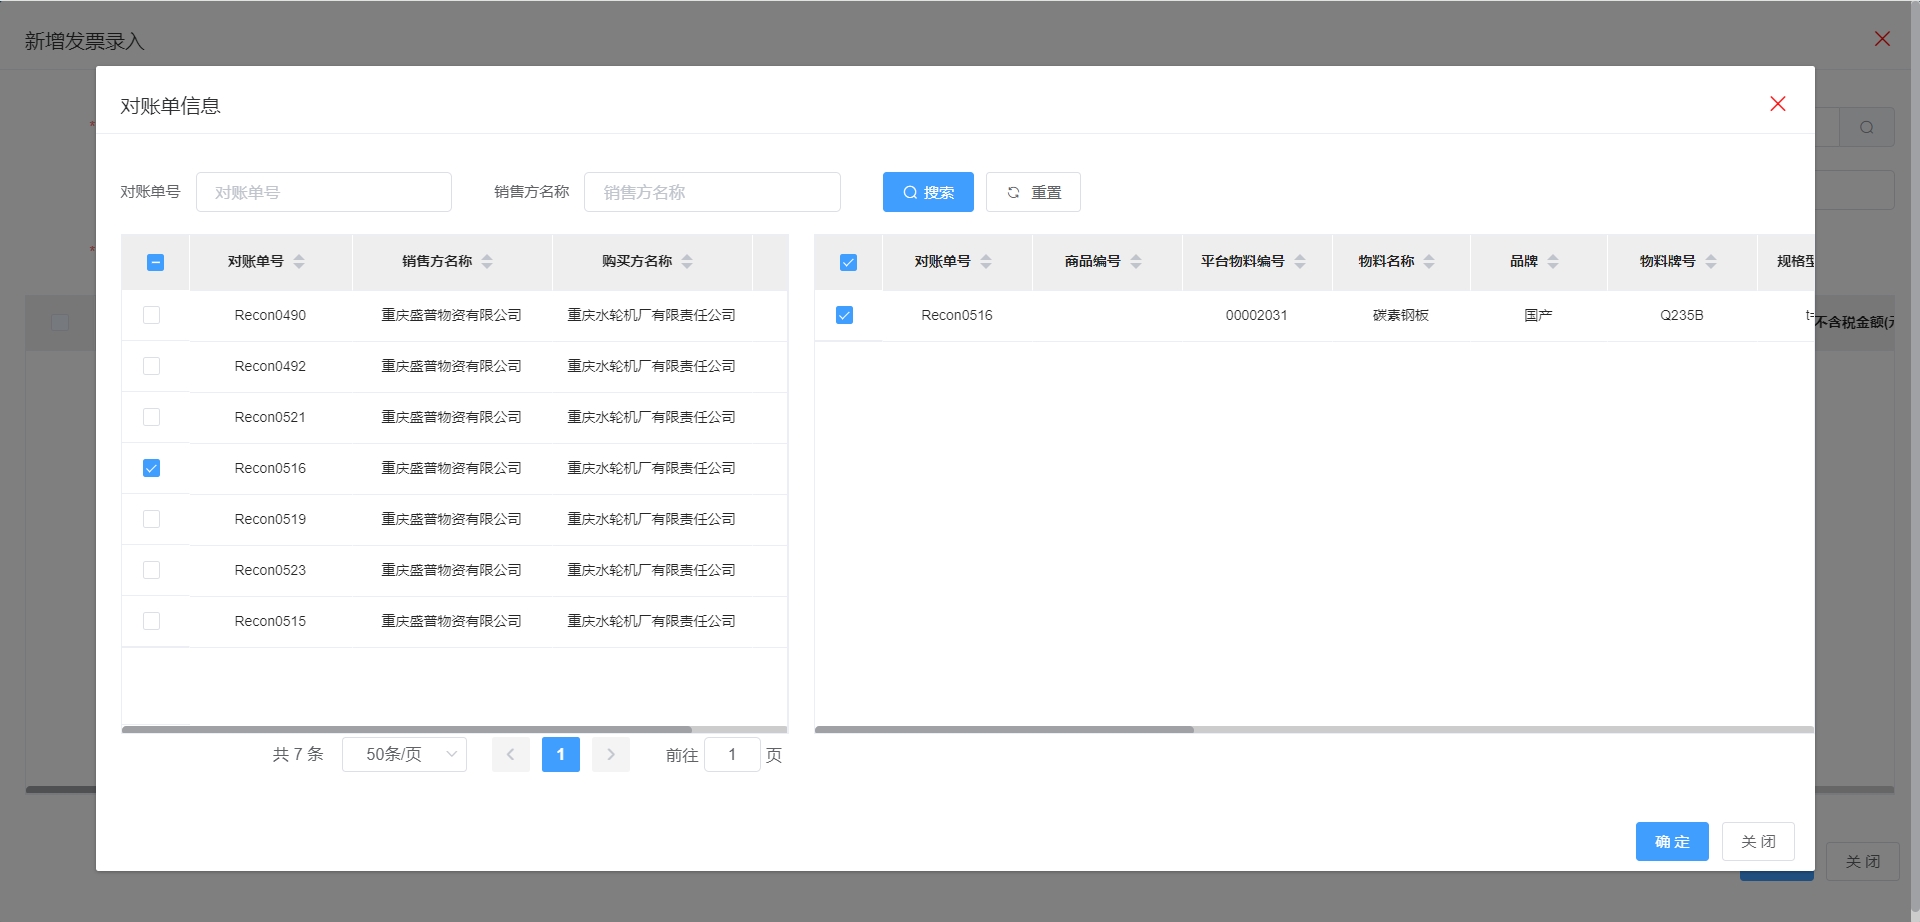Screen dimensions: 1920x922
Task: Sort right table by 品牌 column
Action: (x=1553, y=262)
